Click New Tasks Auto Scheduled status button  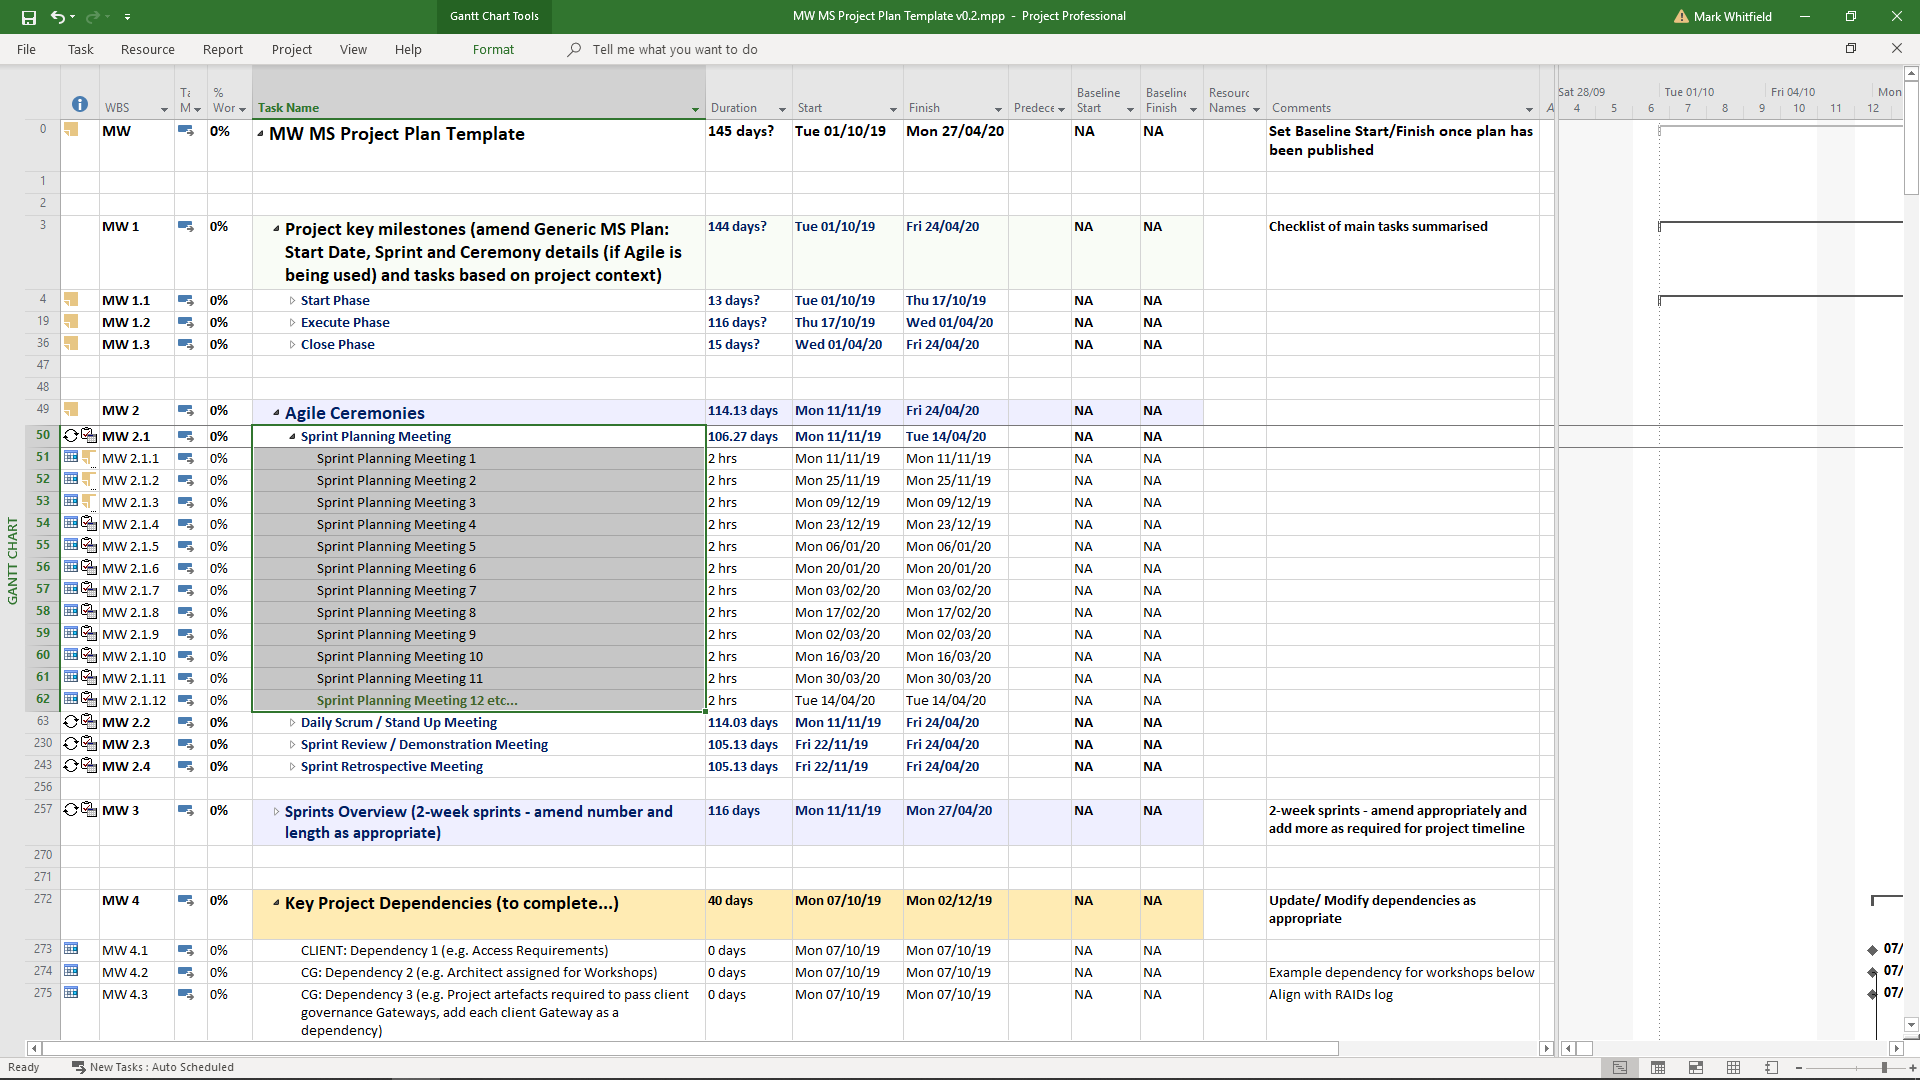tap(153, 1067)
